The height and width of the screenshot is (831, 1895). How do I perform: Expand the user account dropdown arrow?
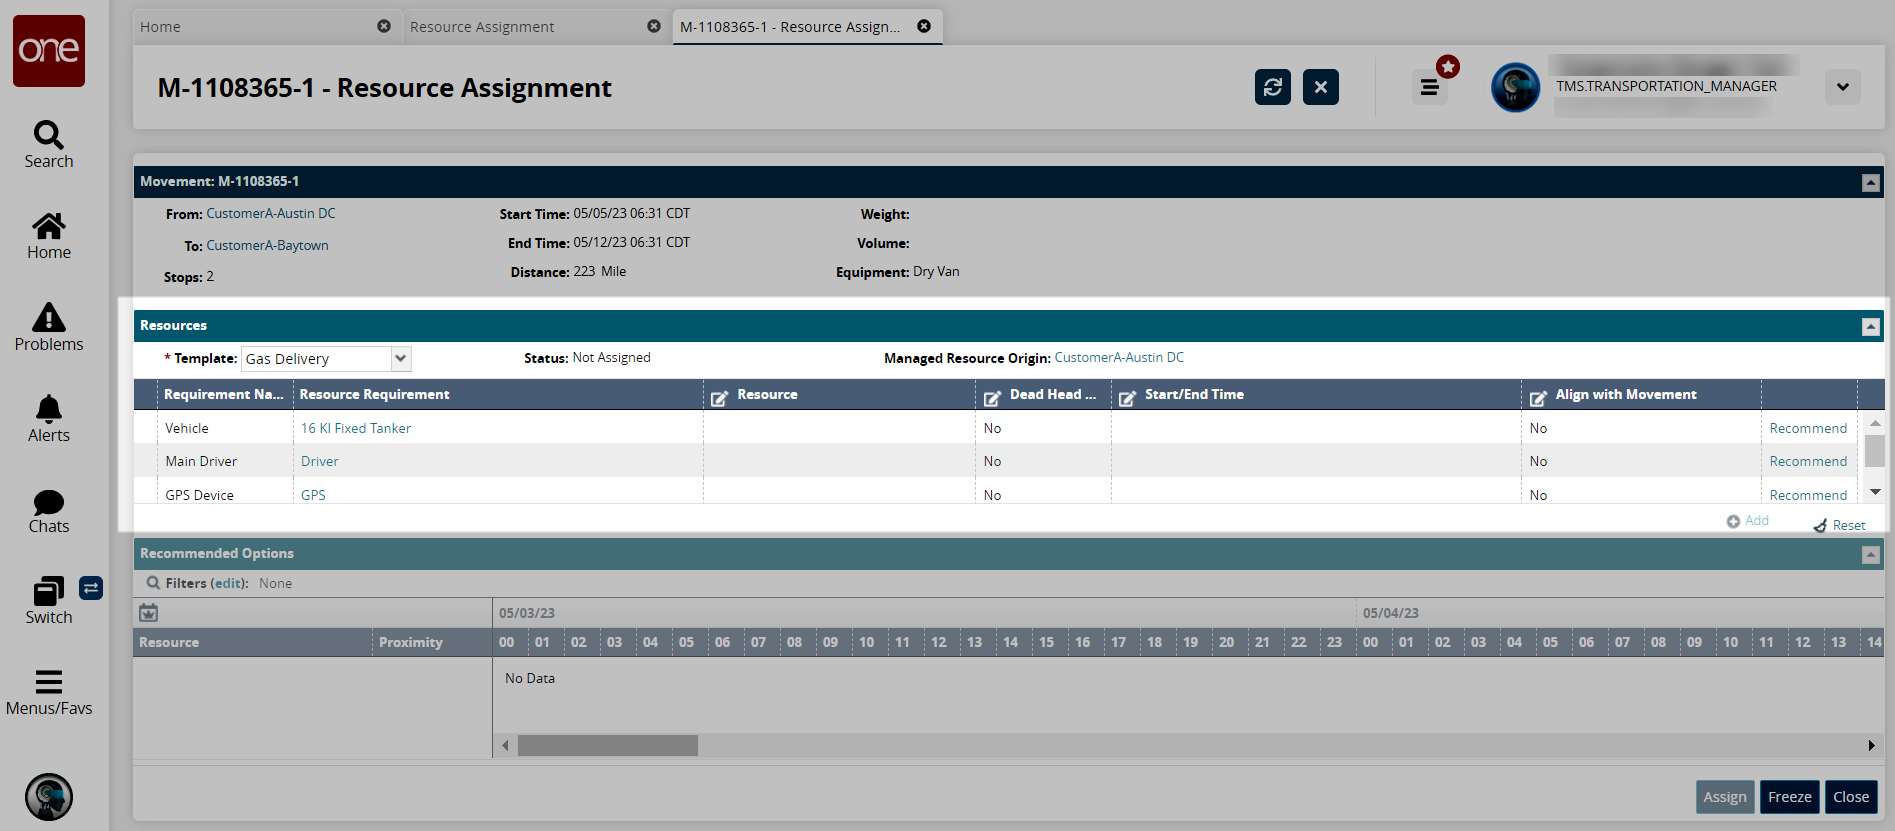1843,87
